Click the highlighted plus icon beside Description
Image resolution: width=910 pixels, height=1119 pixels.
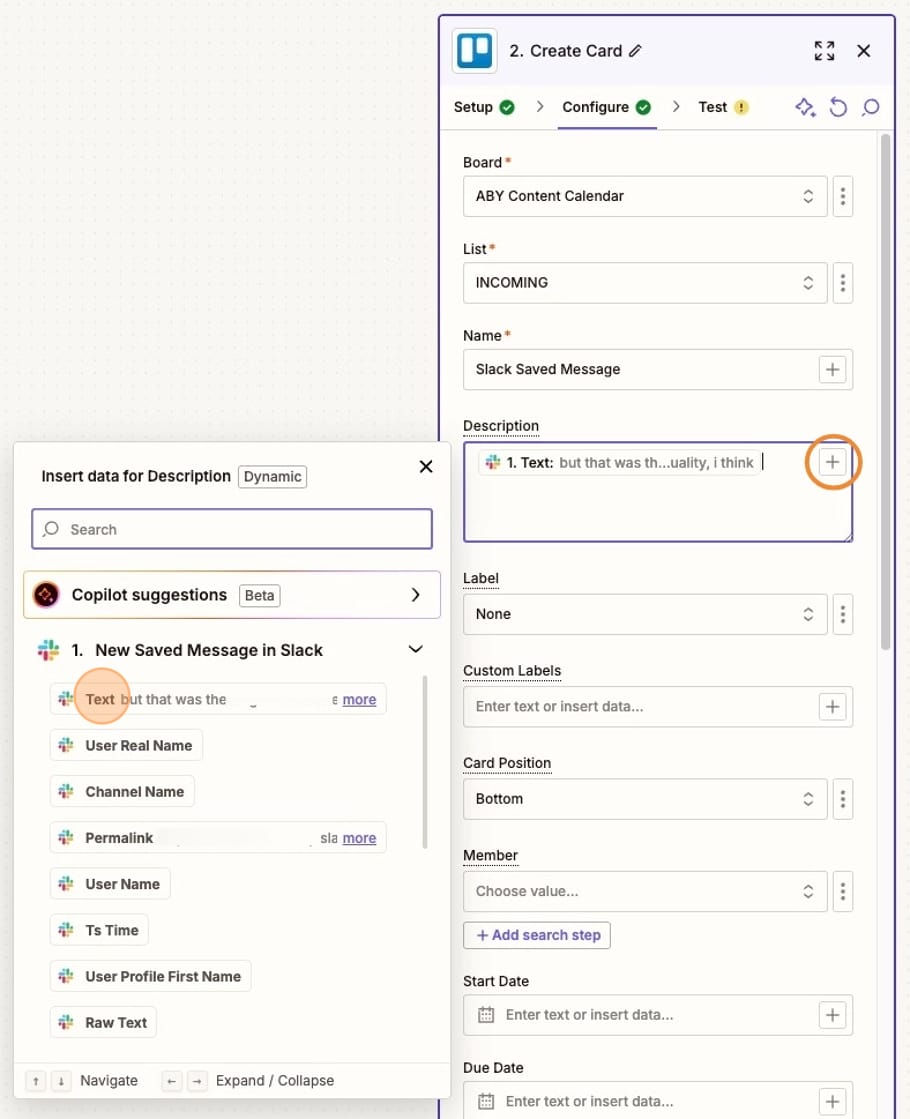point(832,462)
